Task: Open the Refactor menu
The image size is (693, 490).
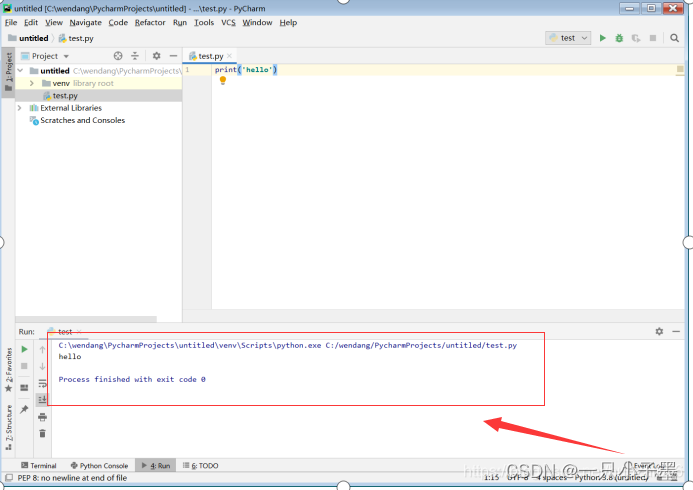Action: click(x=150, y=23)
